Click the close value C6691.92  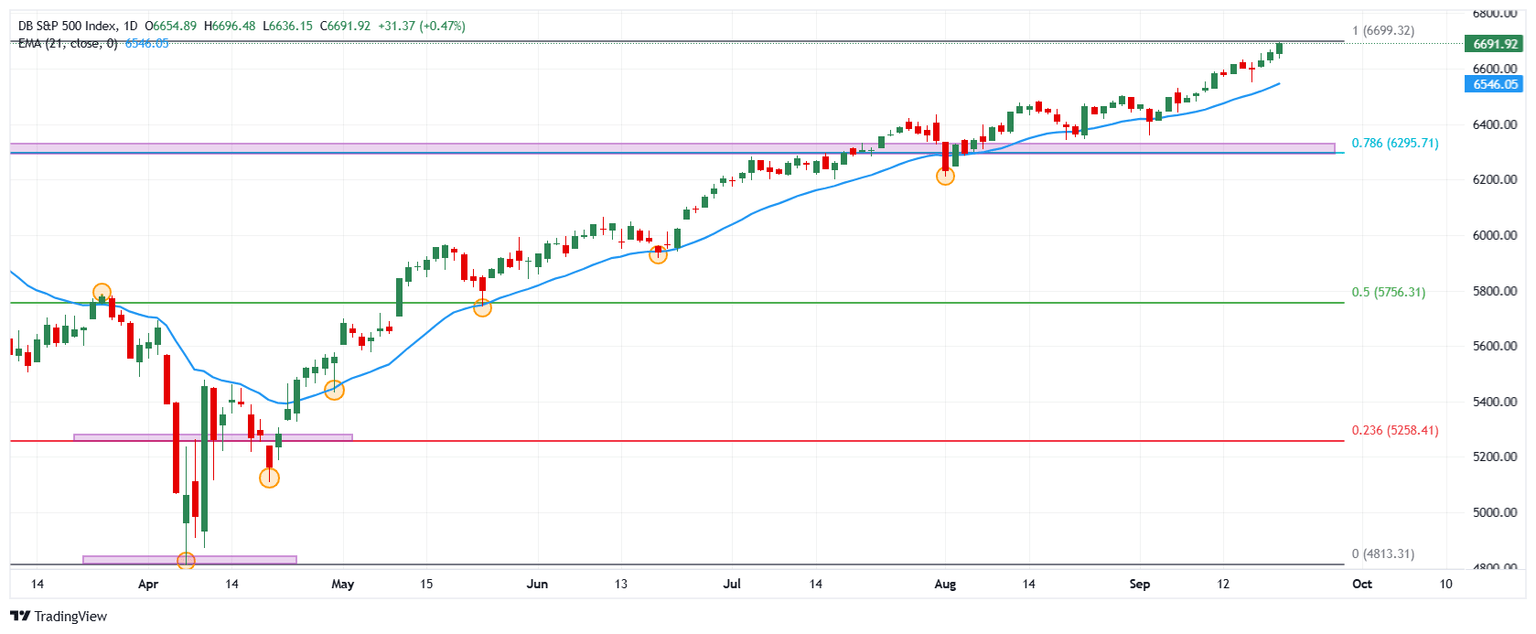point(346,25)
